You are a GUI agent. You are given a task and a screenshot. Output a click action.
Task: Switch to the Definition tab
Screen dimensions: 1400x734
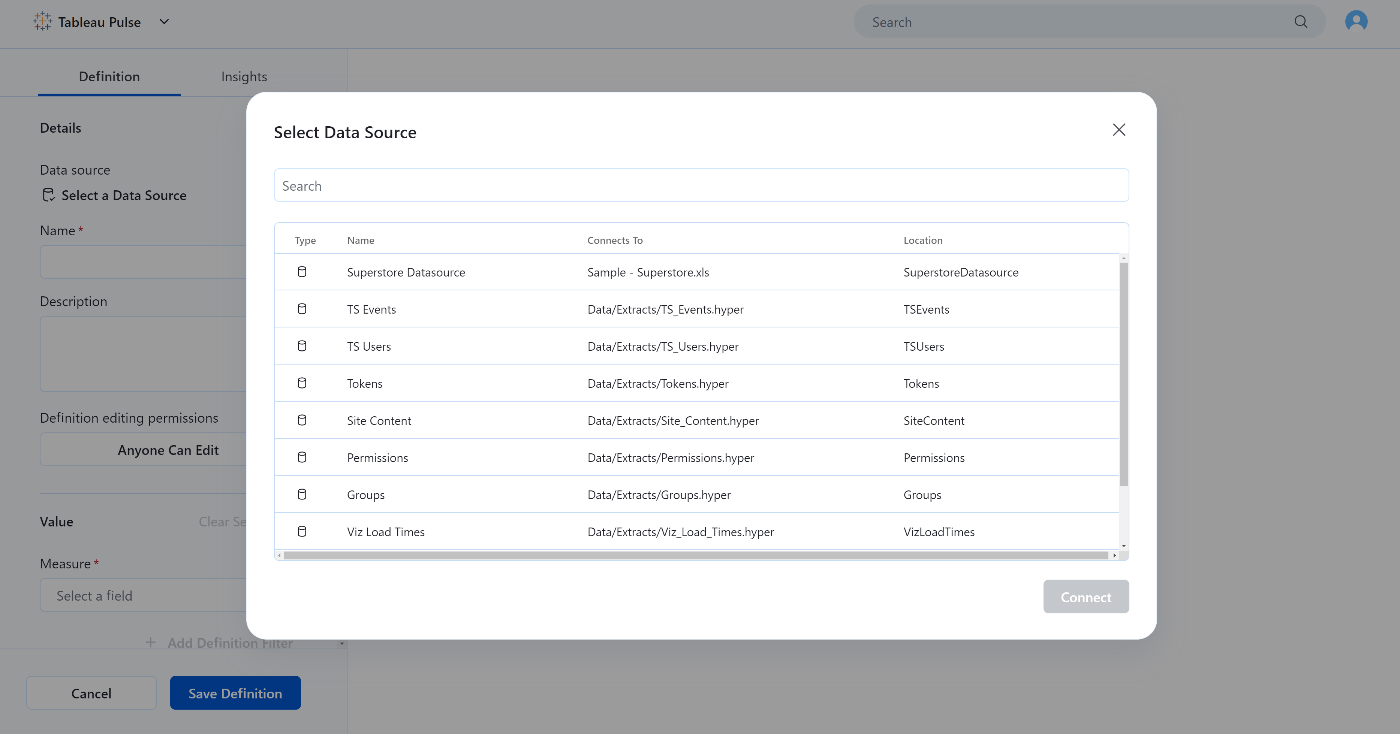point(109,76)
